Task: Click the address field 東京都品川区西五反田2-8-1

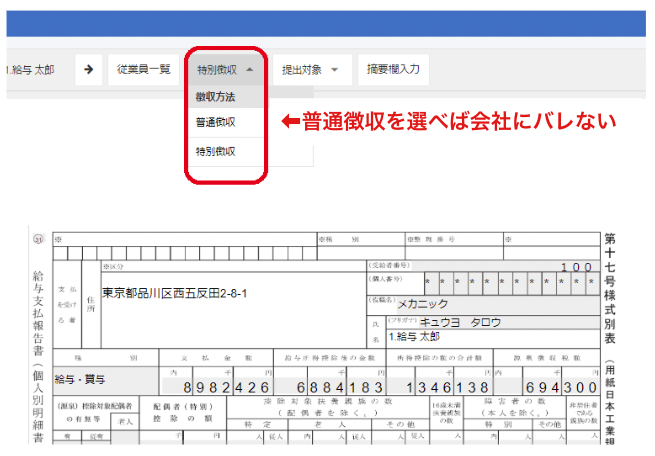Action: (x=175, y=294)
